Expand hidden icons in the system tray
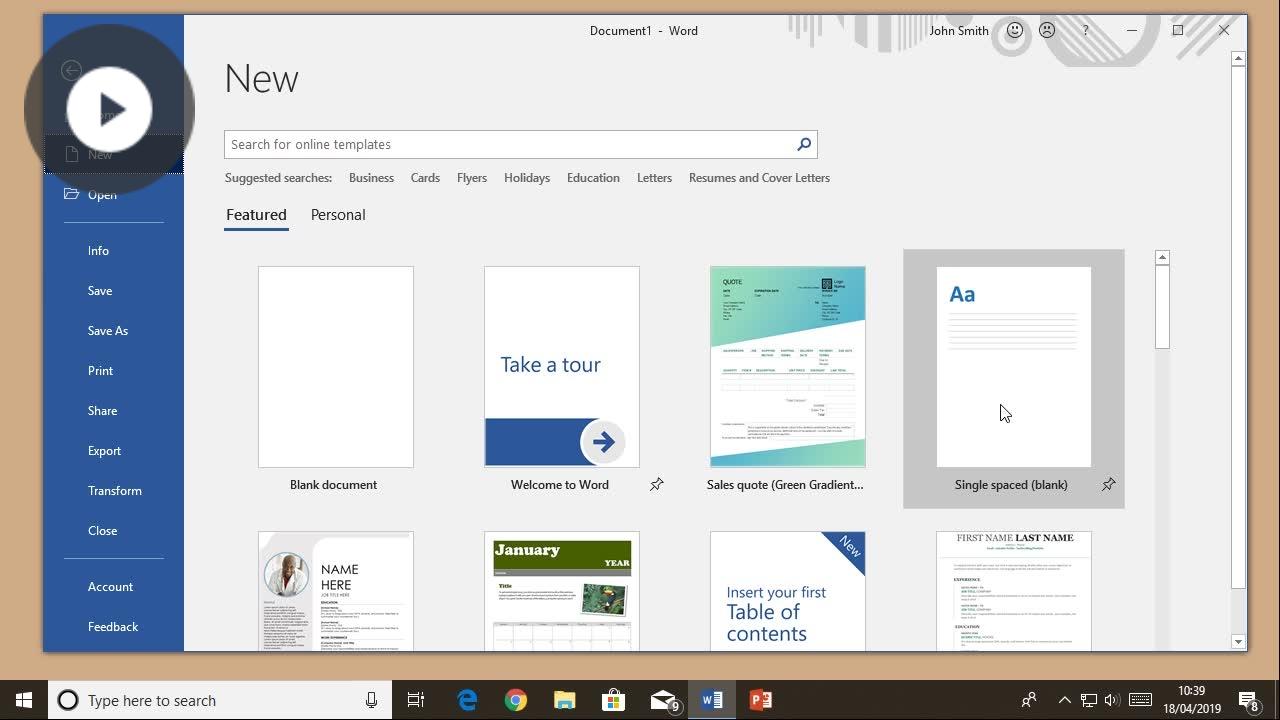The width and height of the screenshot is (1280, 720). (1064, 699)
